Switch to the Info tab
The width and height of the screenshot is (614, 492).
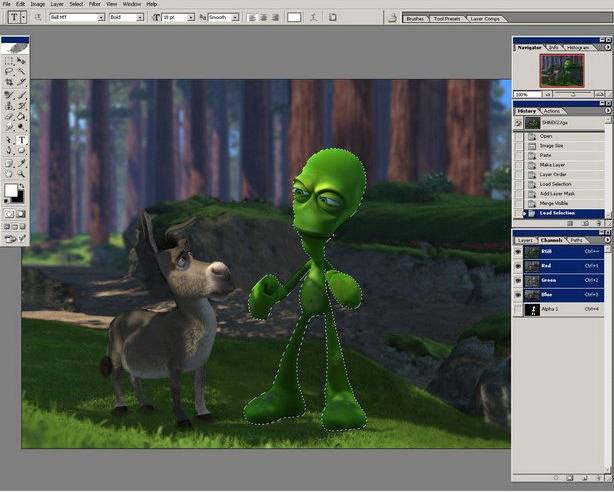click(553, 47)
